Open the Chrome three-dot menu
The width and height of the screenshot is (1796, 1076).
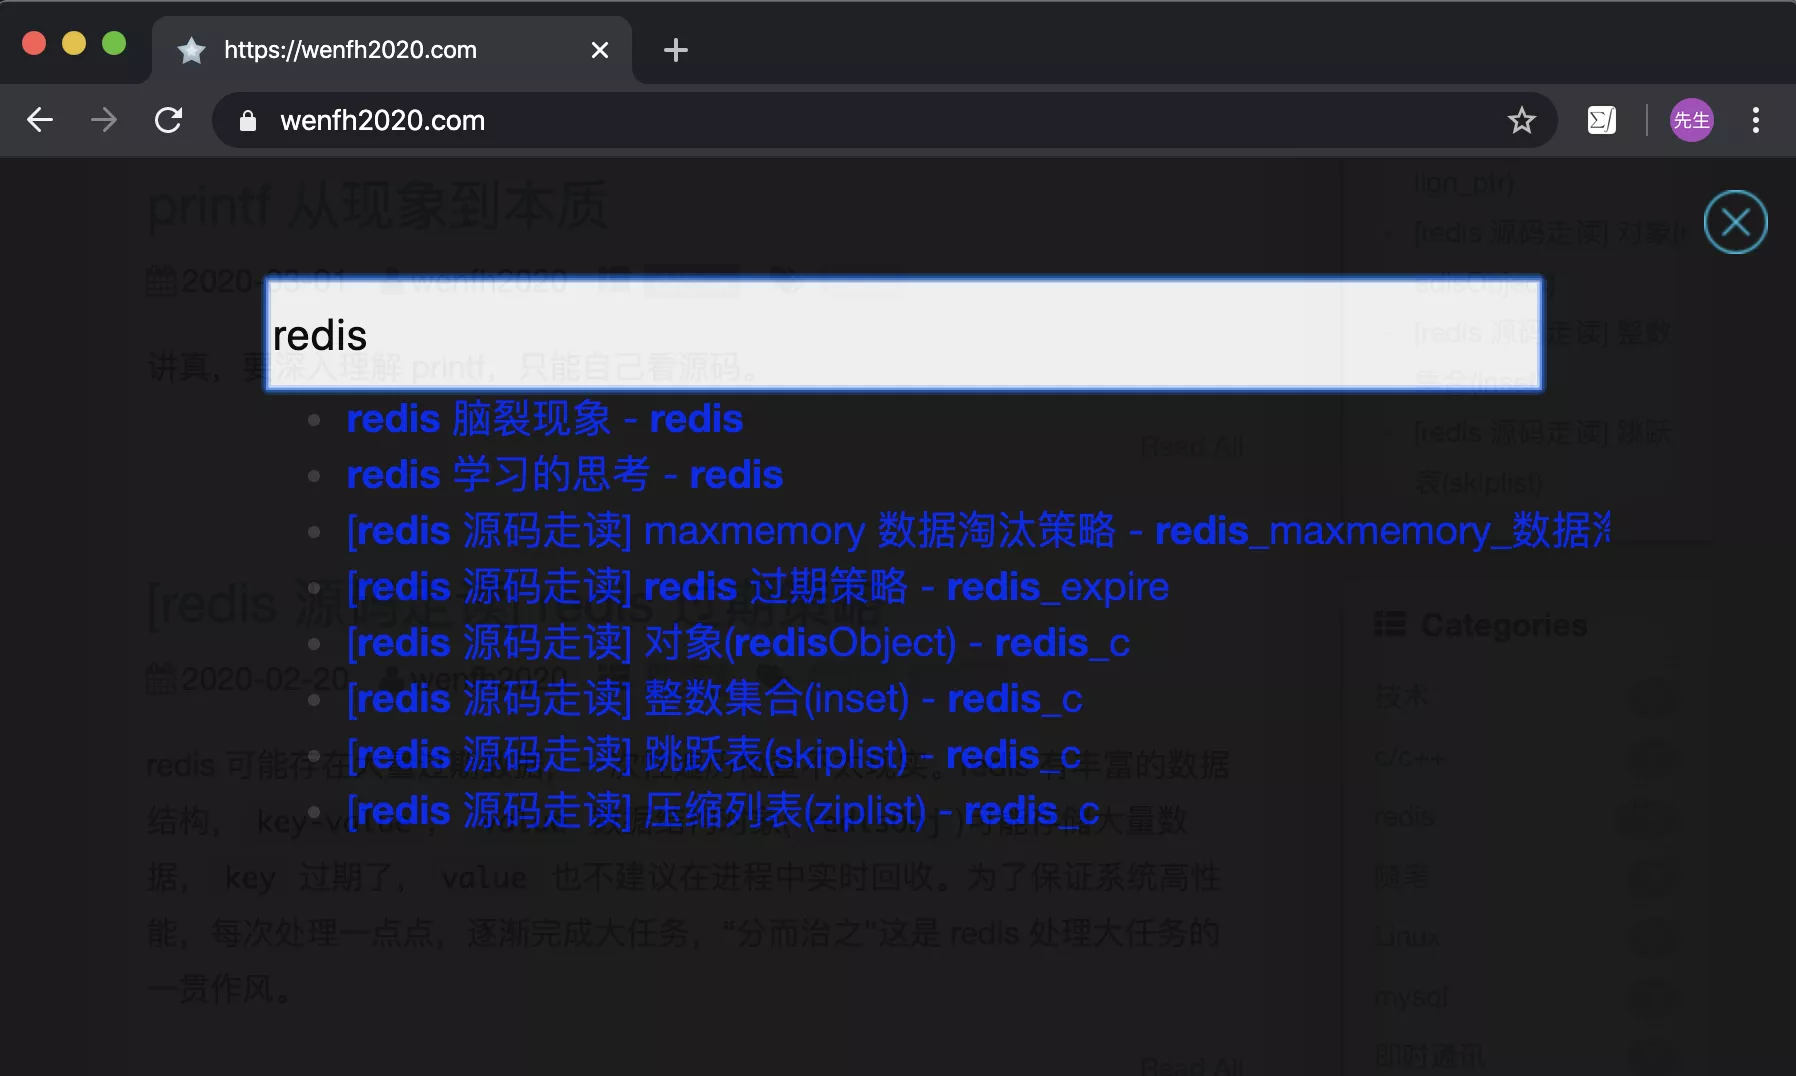(1755, 120)
